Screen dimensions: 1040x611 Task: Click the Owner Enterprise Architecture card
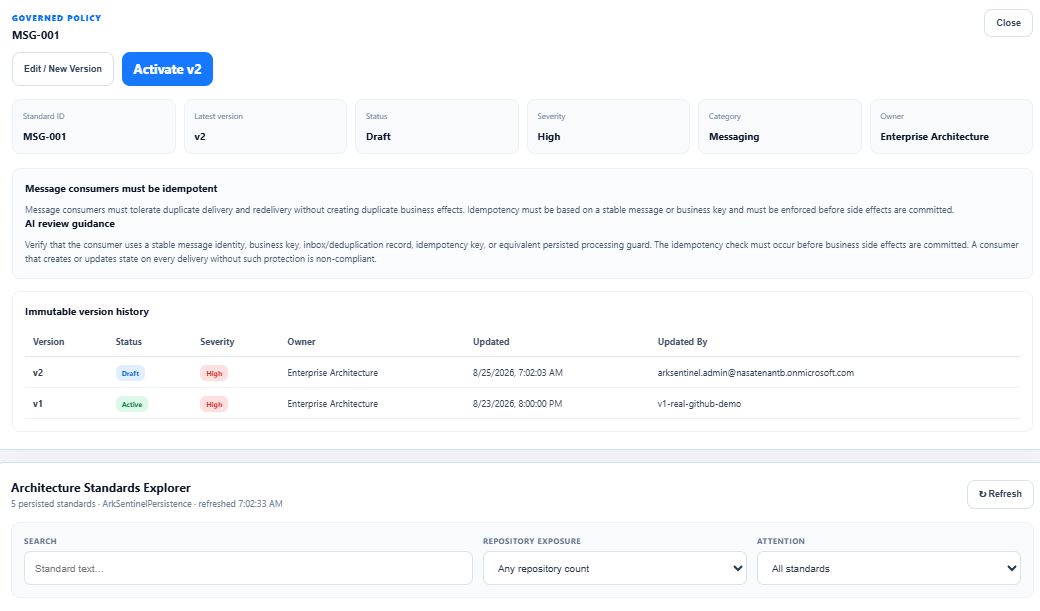tap(951, 127)
